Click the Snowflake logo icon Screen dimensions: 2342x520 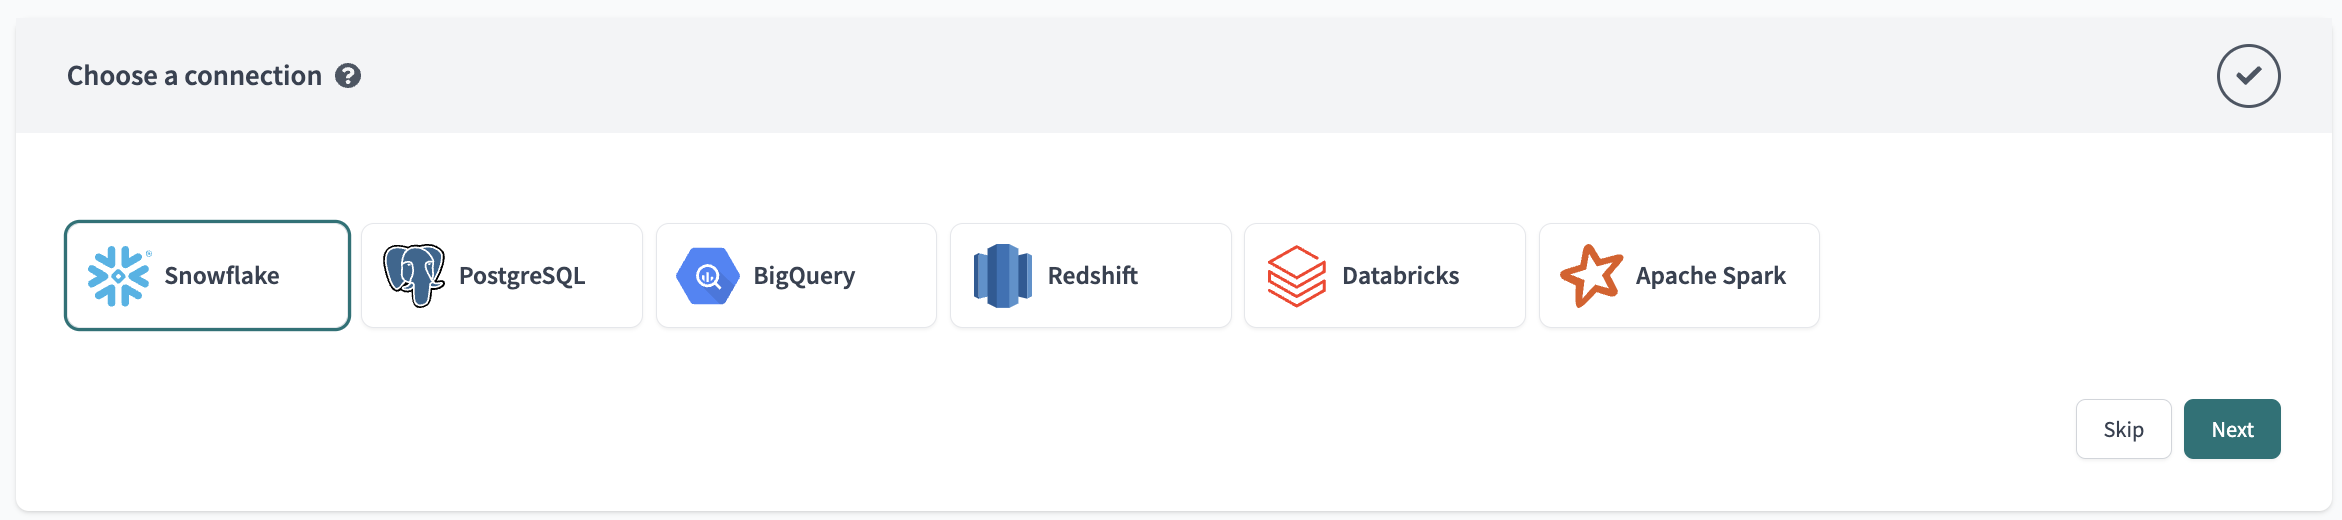point(118,276)
